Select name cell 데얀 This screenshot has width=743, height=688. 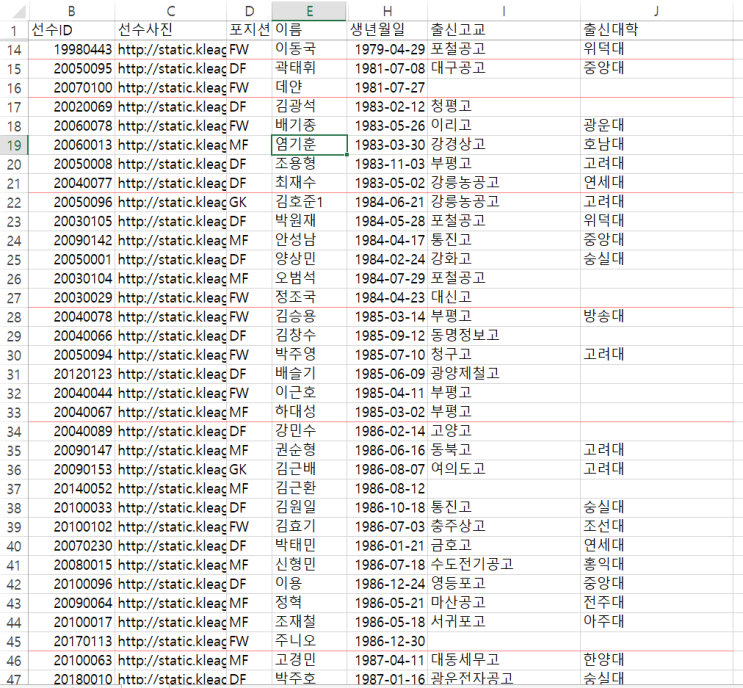(x=309, y=88)
